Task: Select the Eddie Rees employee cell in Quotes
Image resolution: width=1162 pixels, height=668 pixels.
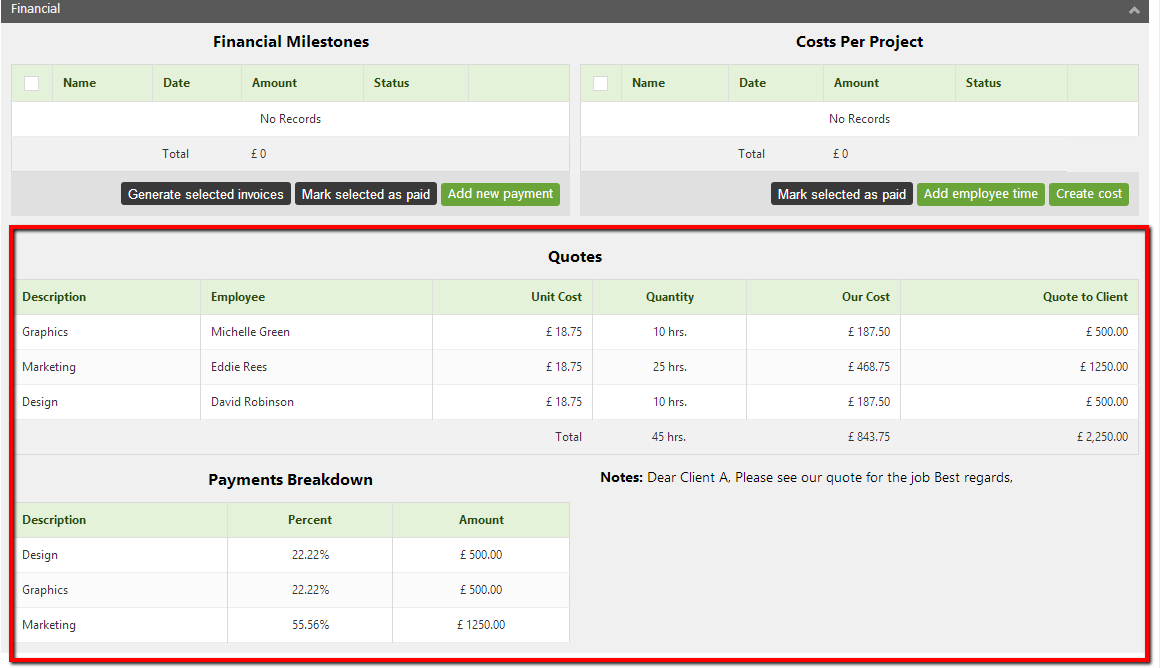Action: click(x=239, y=367)
